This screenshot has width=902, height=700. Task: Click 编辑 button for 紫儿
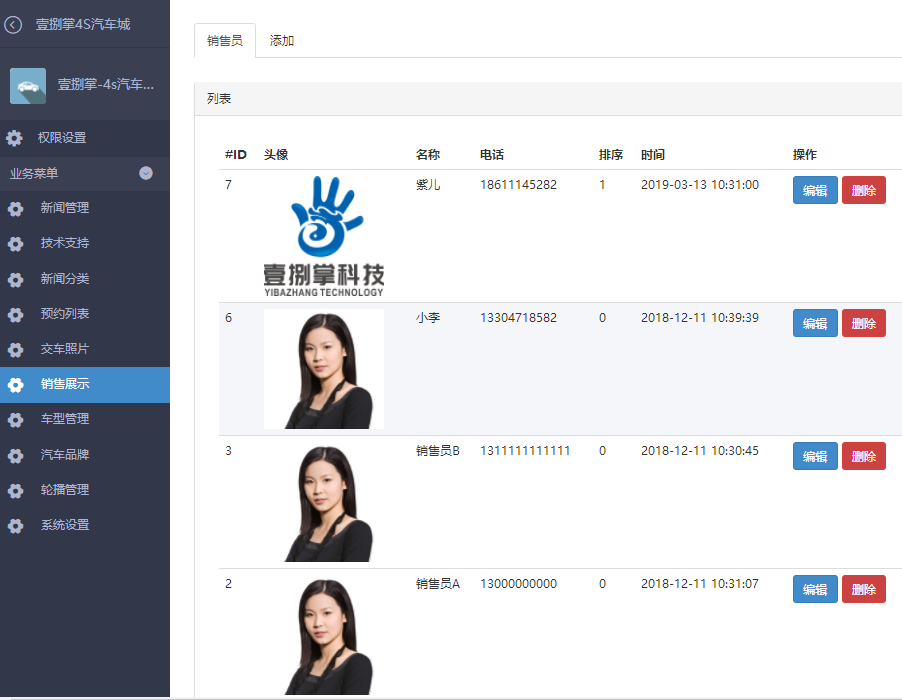(815, 190)
